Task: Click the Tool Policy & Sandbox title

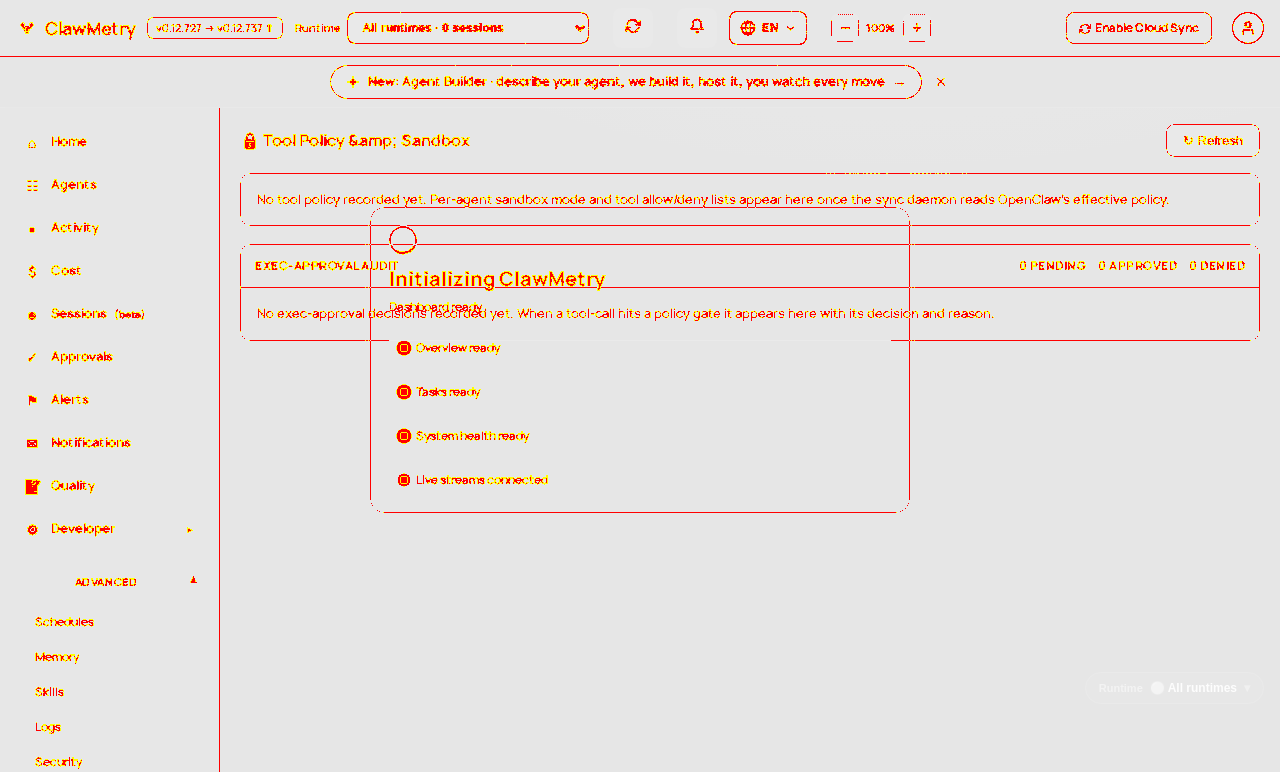Action: 366,141
